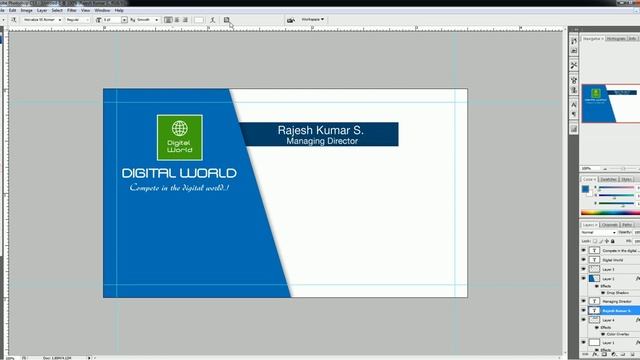Click the font size icon in options bar

[x=98, y=20]
